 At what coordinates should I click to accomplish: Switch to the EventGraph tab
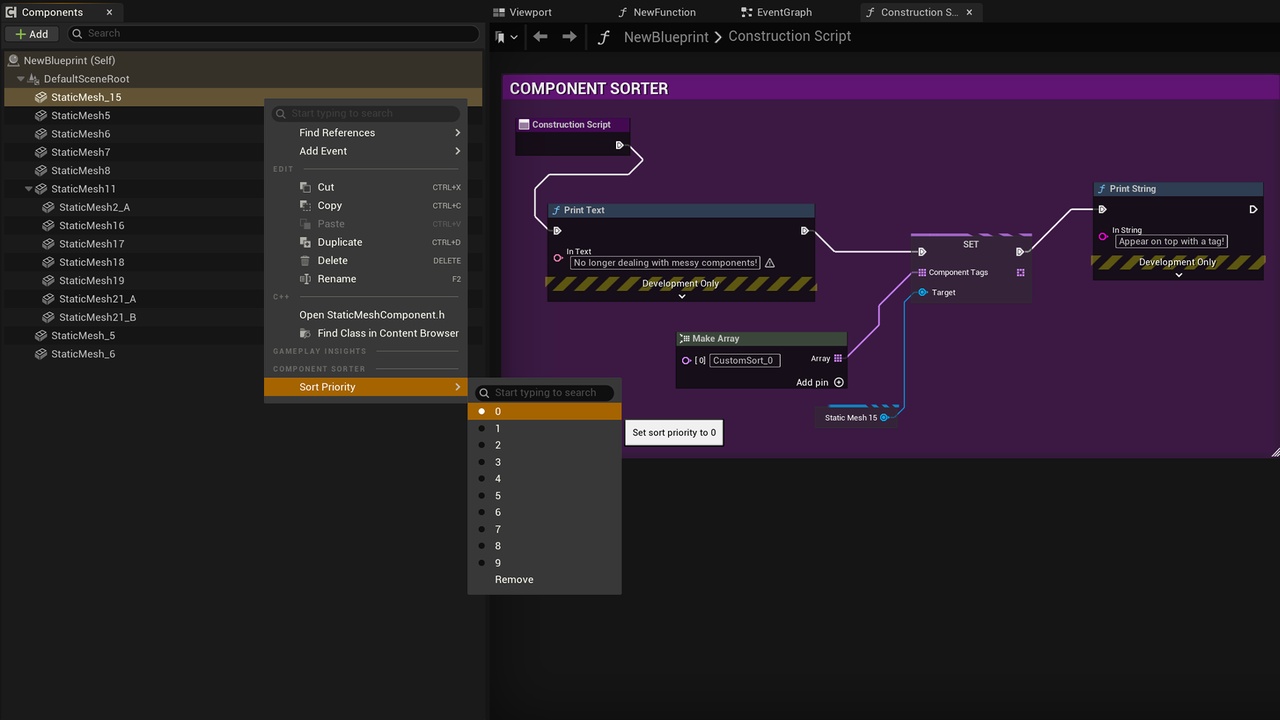click(777, 12)
